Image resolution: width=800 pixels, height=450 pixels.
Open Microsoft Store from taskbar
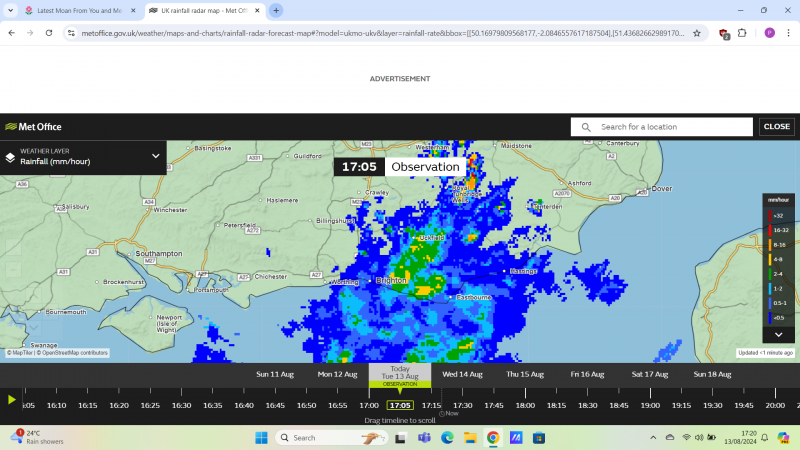coord(539,438)
